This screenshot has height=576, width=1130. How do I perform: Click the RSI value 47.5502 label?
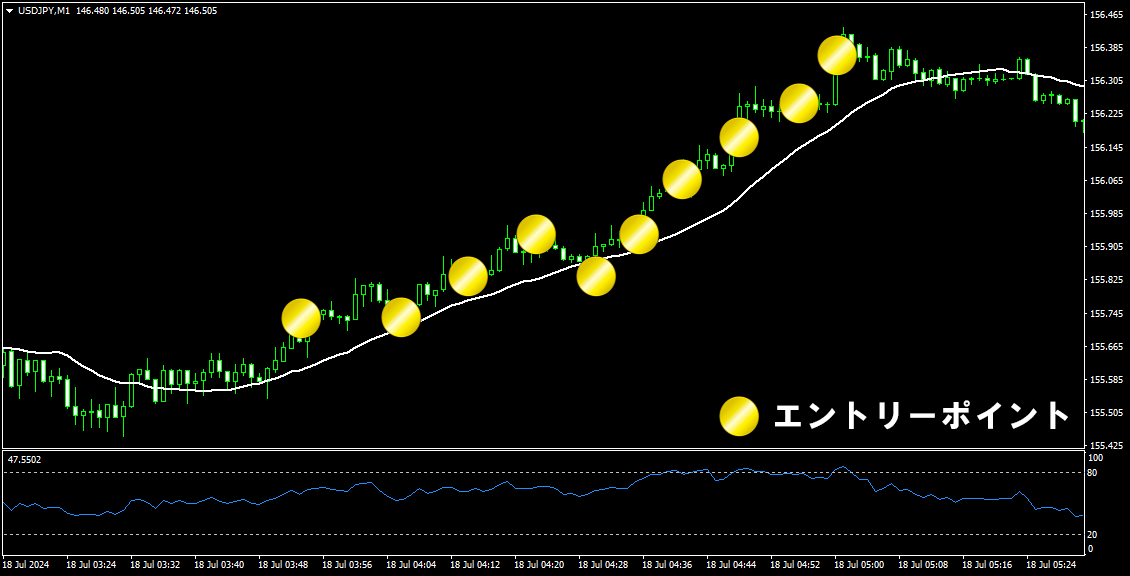click(x=25, y=458)
